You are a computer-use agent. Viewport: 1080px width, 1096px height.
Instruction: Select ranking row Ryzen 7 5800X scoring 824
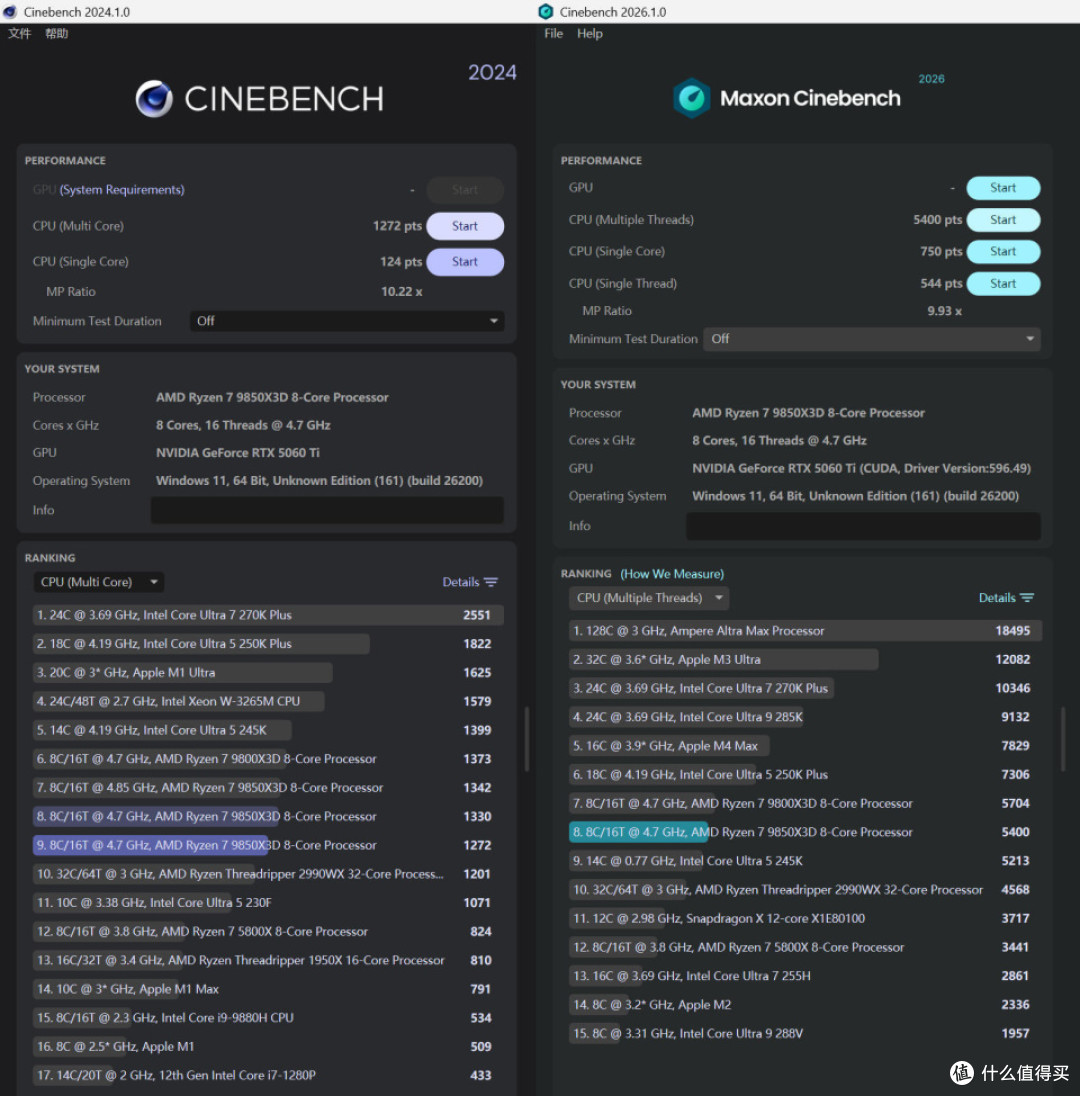click(268, 931)
